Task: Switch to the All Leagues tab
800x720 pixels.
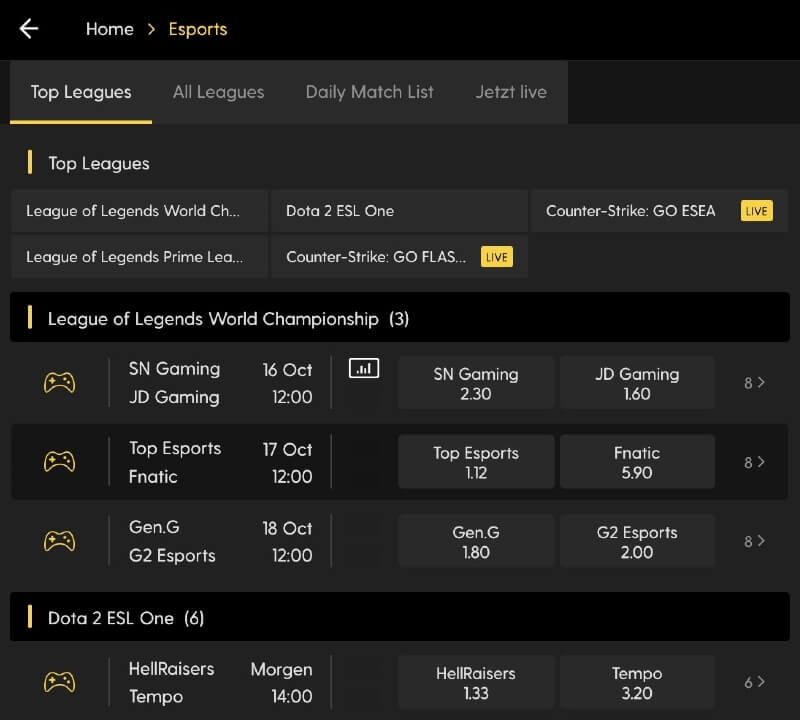Action: [218, 92]
